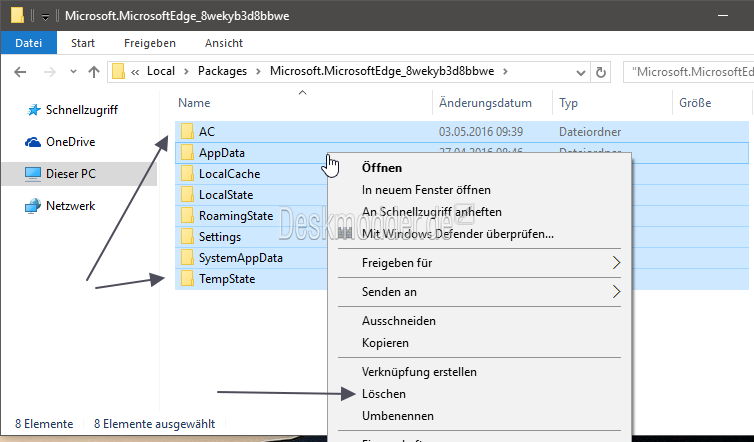Expand chevron after Packages in address bar
Image resolution: width=754 pixels, height=442 pixels.
(x=258, y=72)
